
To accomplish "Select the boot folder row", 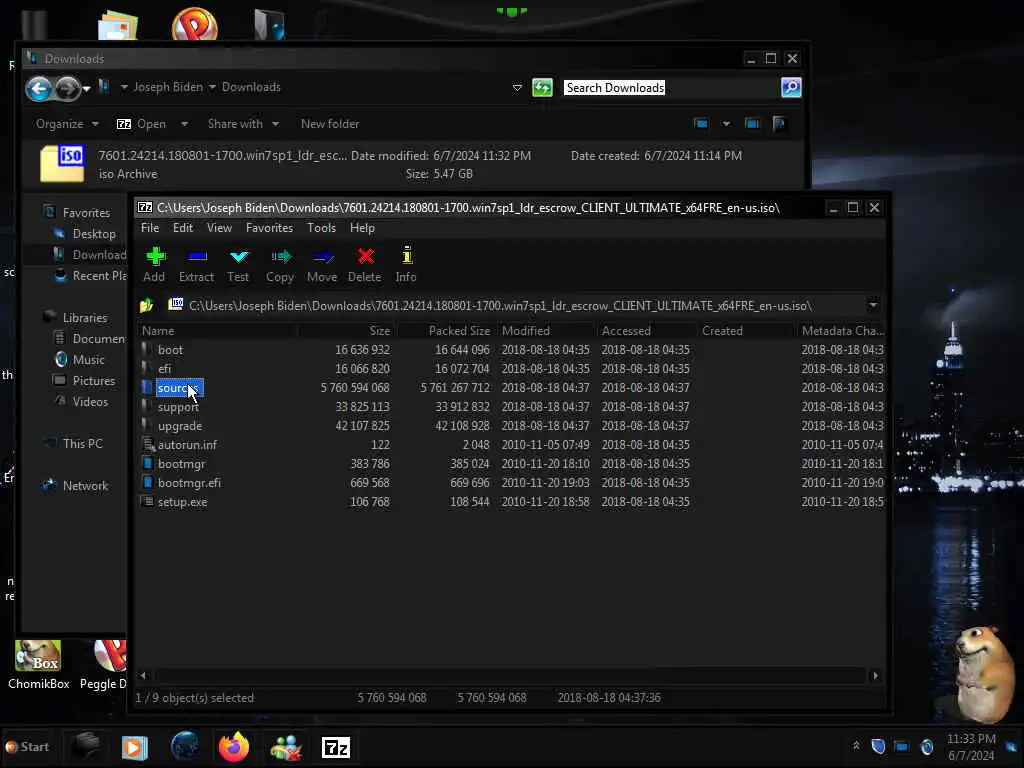I will (x=511, y=350).
